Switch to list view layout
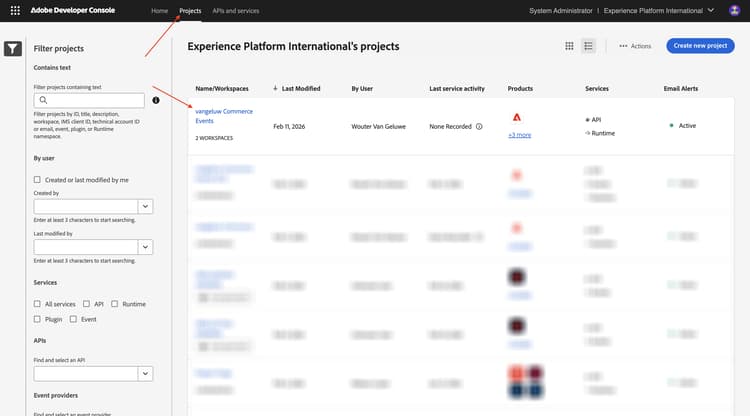This screenshot has height=416, width=750. click(x=588, y=46)
